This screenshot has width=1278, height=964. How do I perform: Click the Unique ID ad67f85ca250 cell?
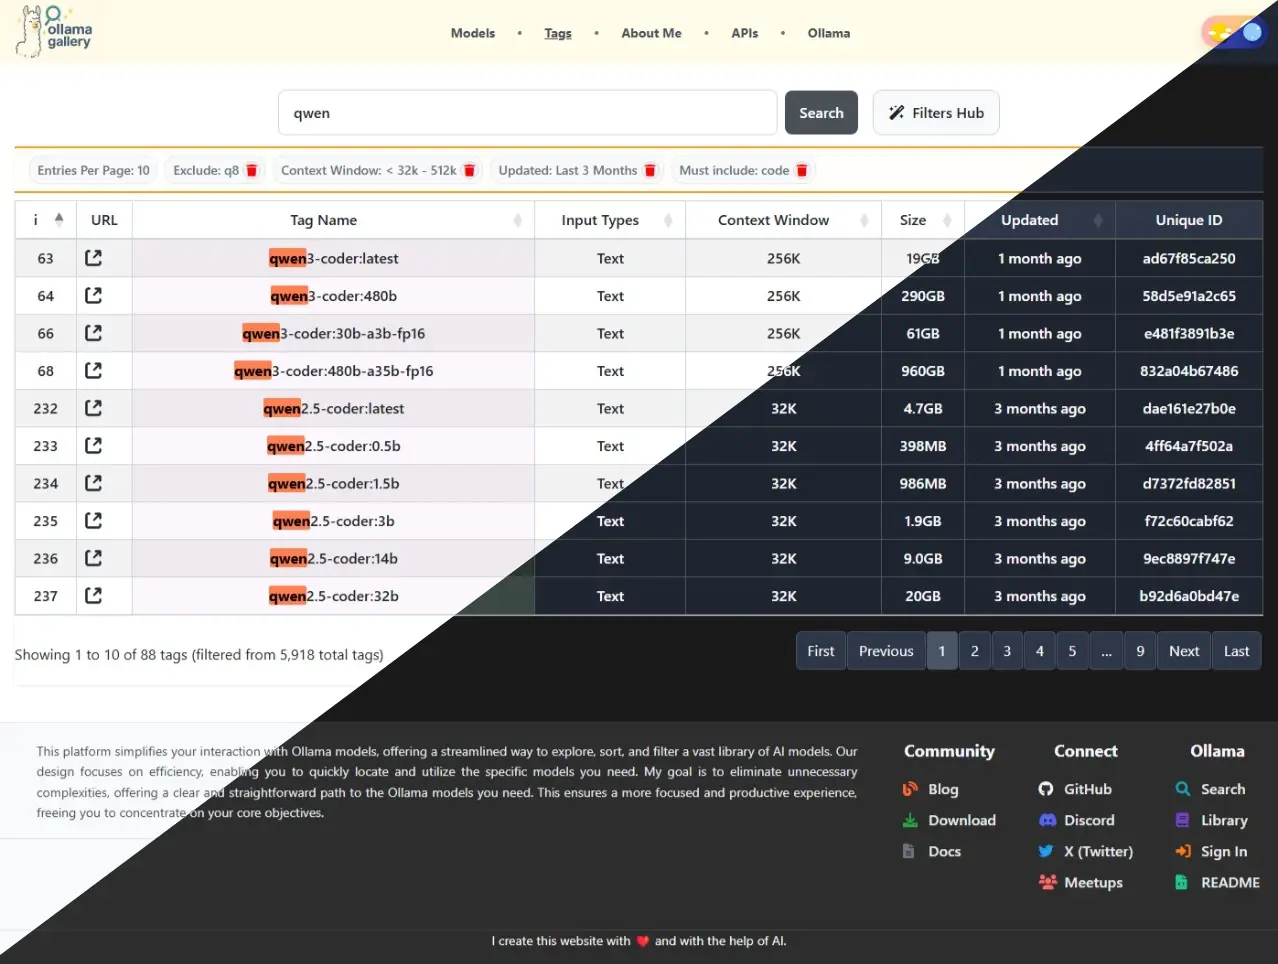tap(1189, 258)
